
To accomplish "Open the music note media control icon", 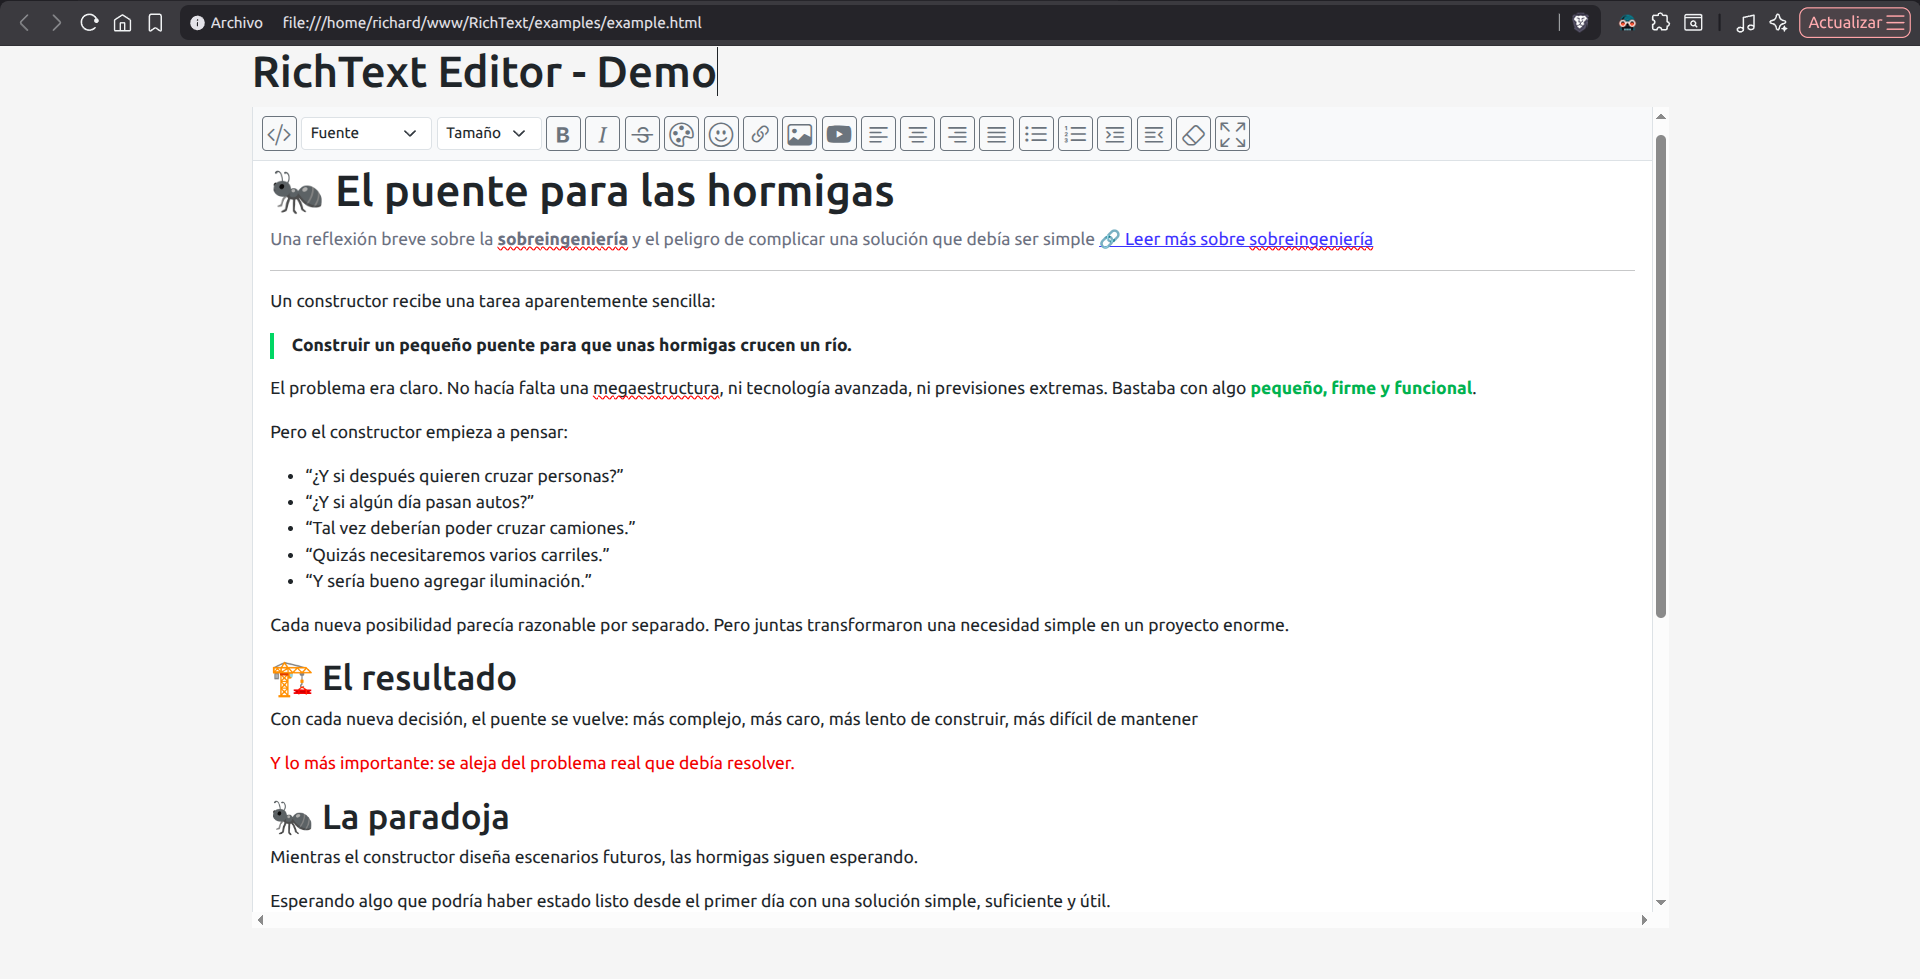I will 1746,22.
